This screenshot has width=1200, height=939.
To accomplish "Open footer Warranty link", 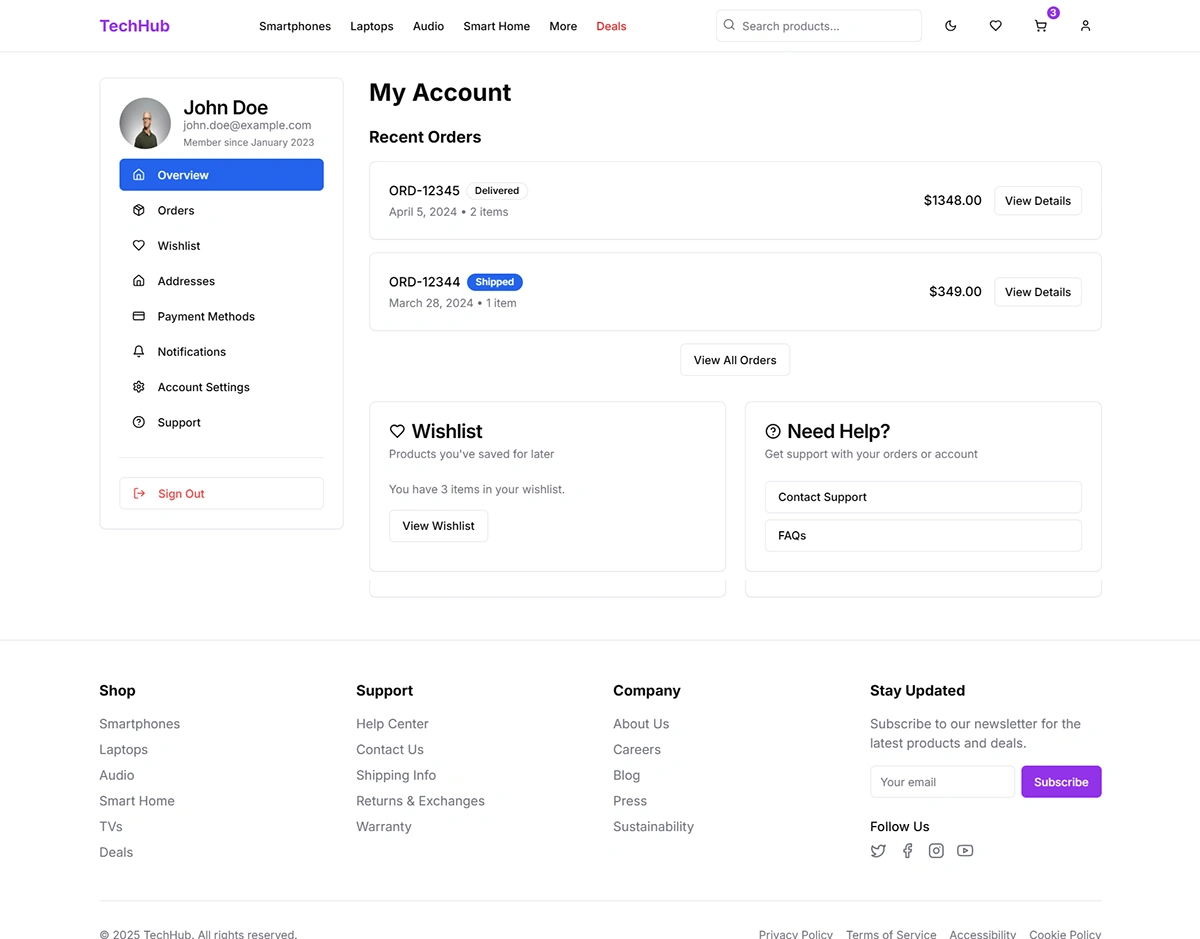I will 384,827.
